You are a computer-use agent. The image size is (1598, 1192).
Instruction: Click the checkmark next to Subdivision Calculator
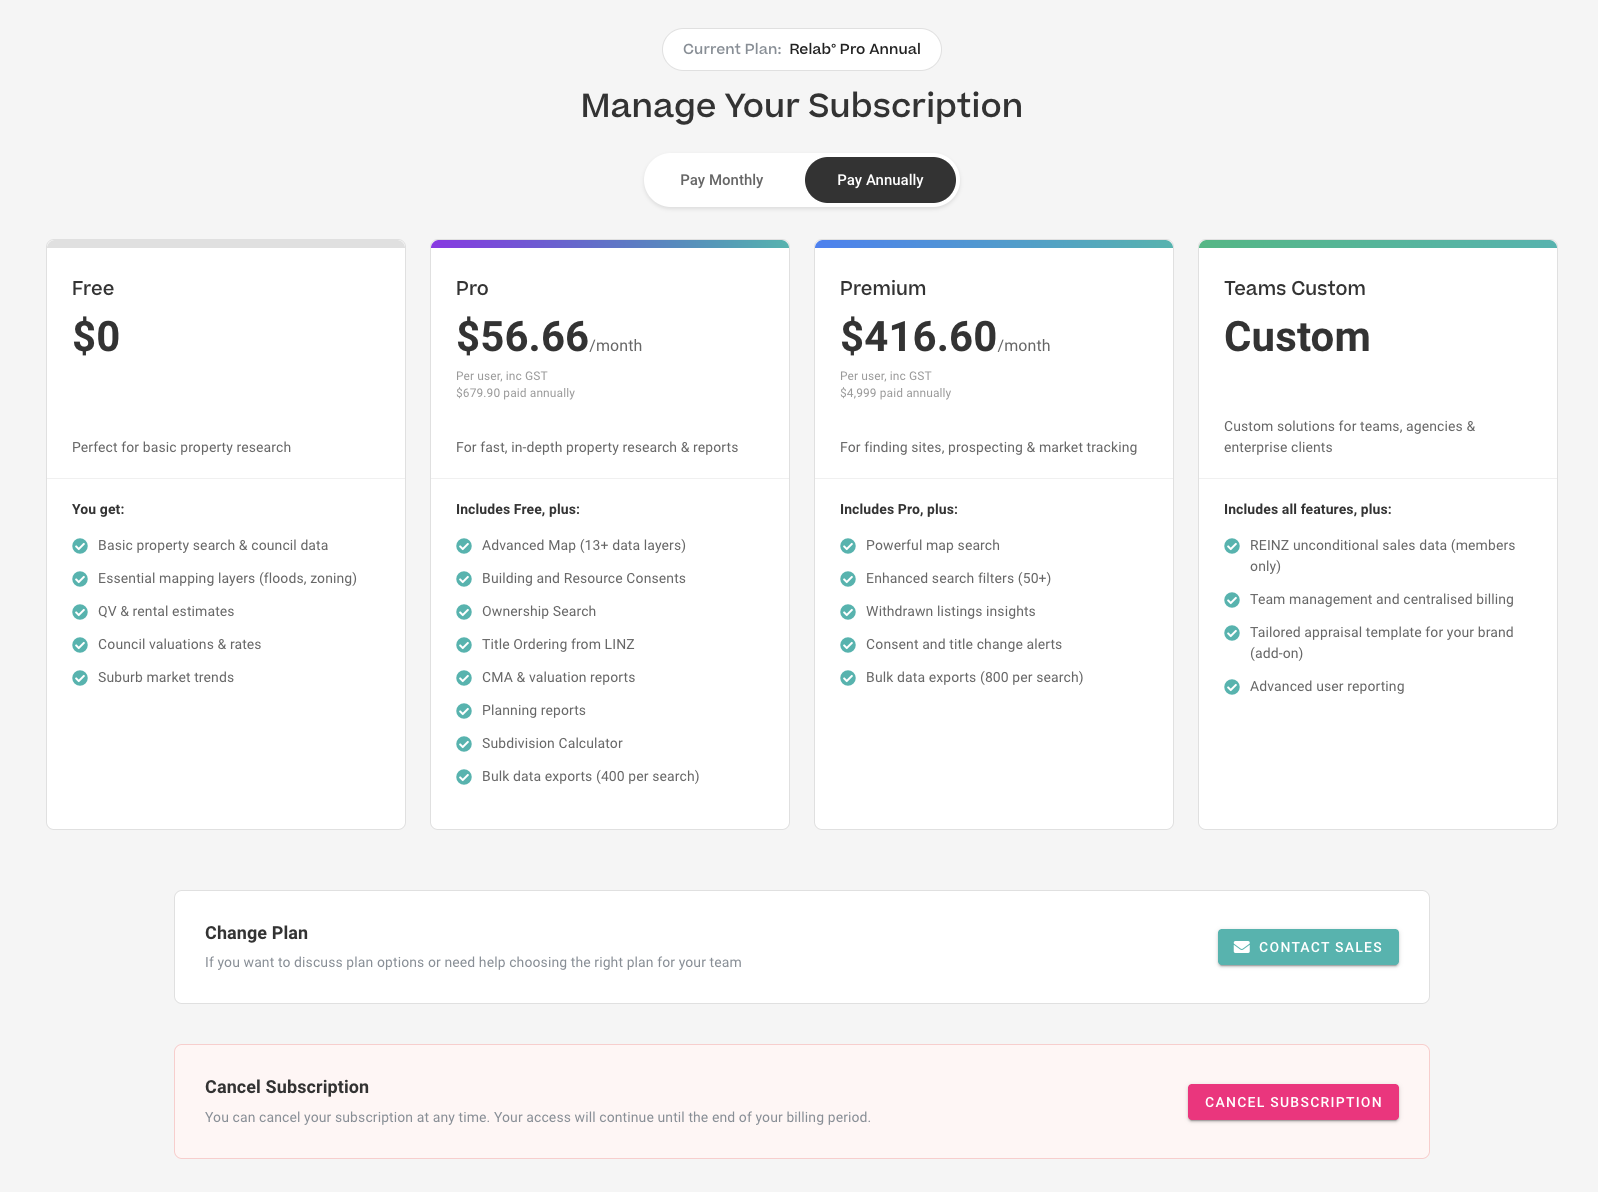pos(464,744)
